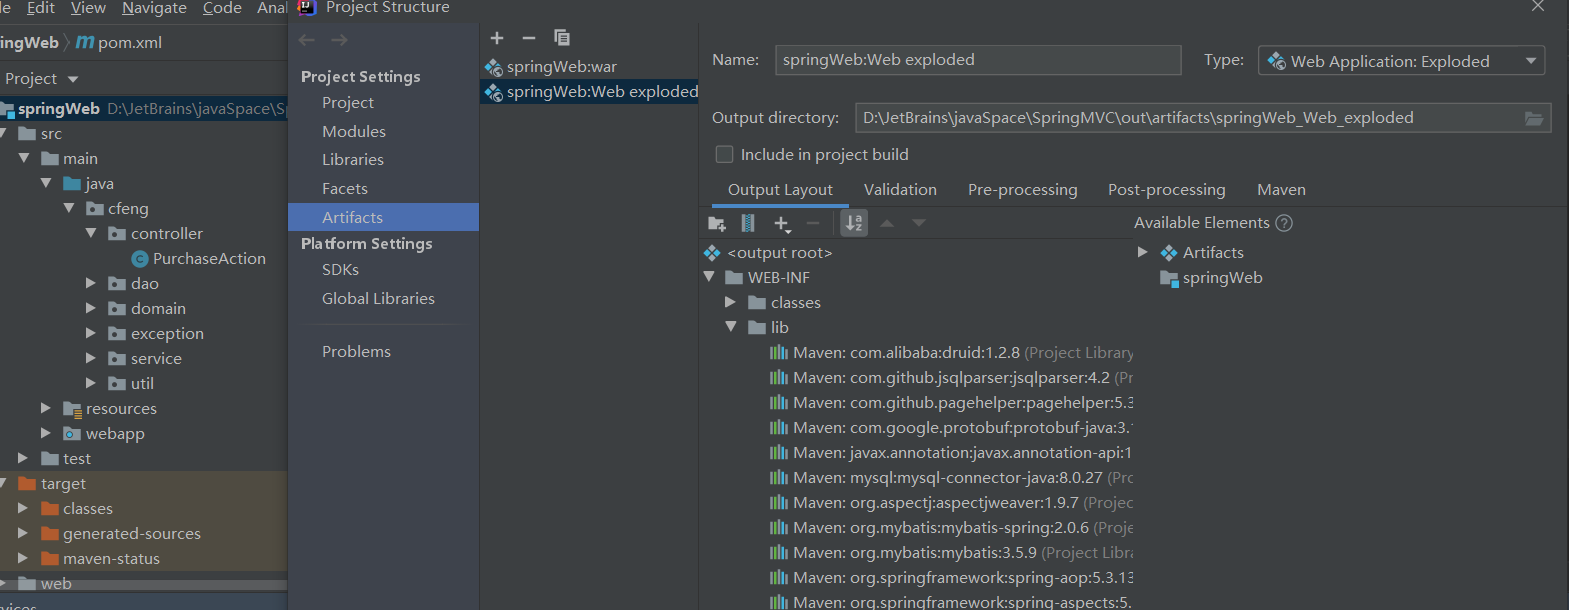Image resolution: width=1569 pixels, height=610 pixels.
Task: Click the Move Down arrow icon
Action: pos(919,223)
